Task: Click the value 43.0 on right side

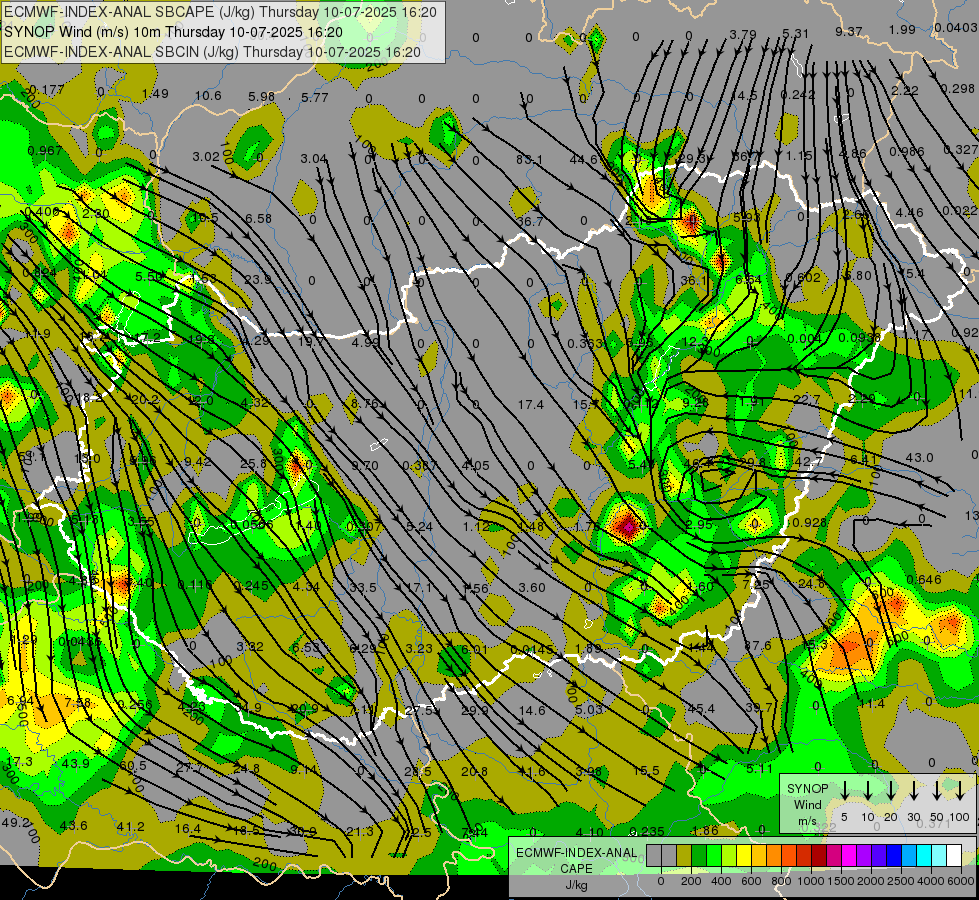Action: tap(919, 457)
